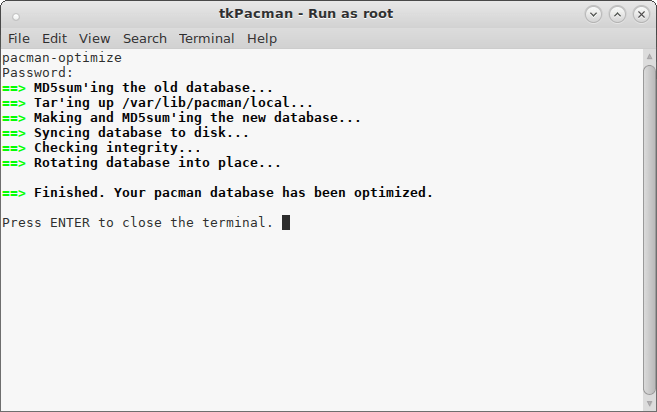657x412 pixels.
Task: Click the 'Password:' prompt line
Action: (x=38, y=73)
